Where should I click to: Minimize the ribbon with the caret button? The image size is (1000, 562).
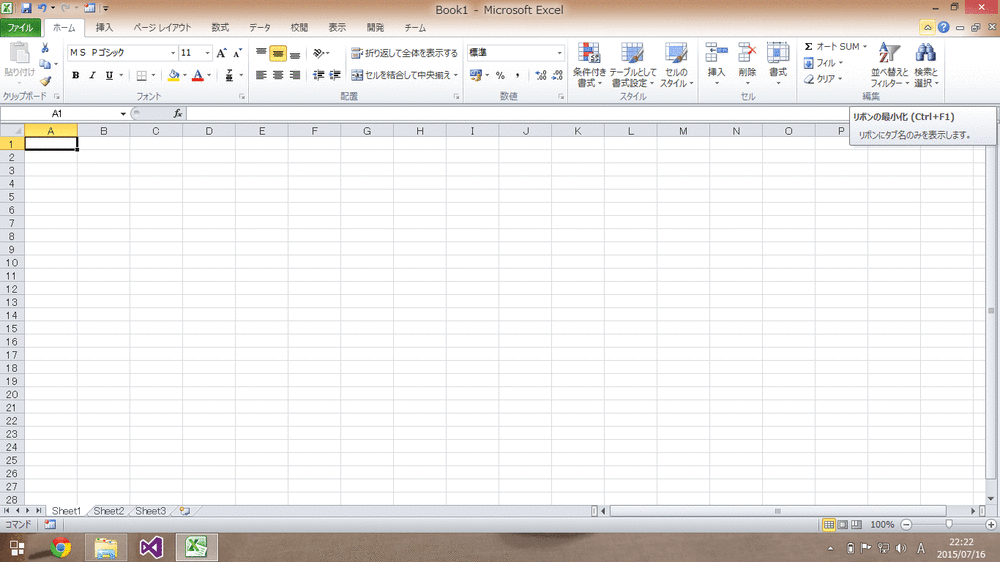[927, 27]
